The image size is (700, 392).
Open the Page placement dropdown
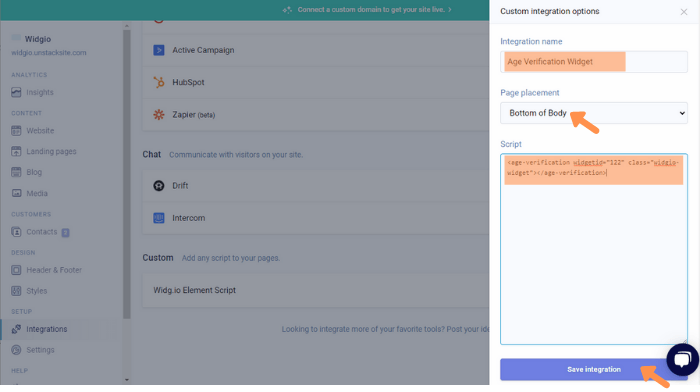tap(594, 113)
